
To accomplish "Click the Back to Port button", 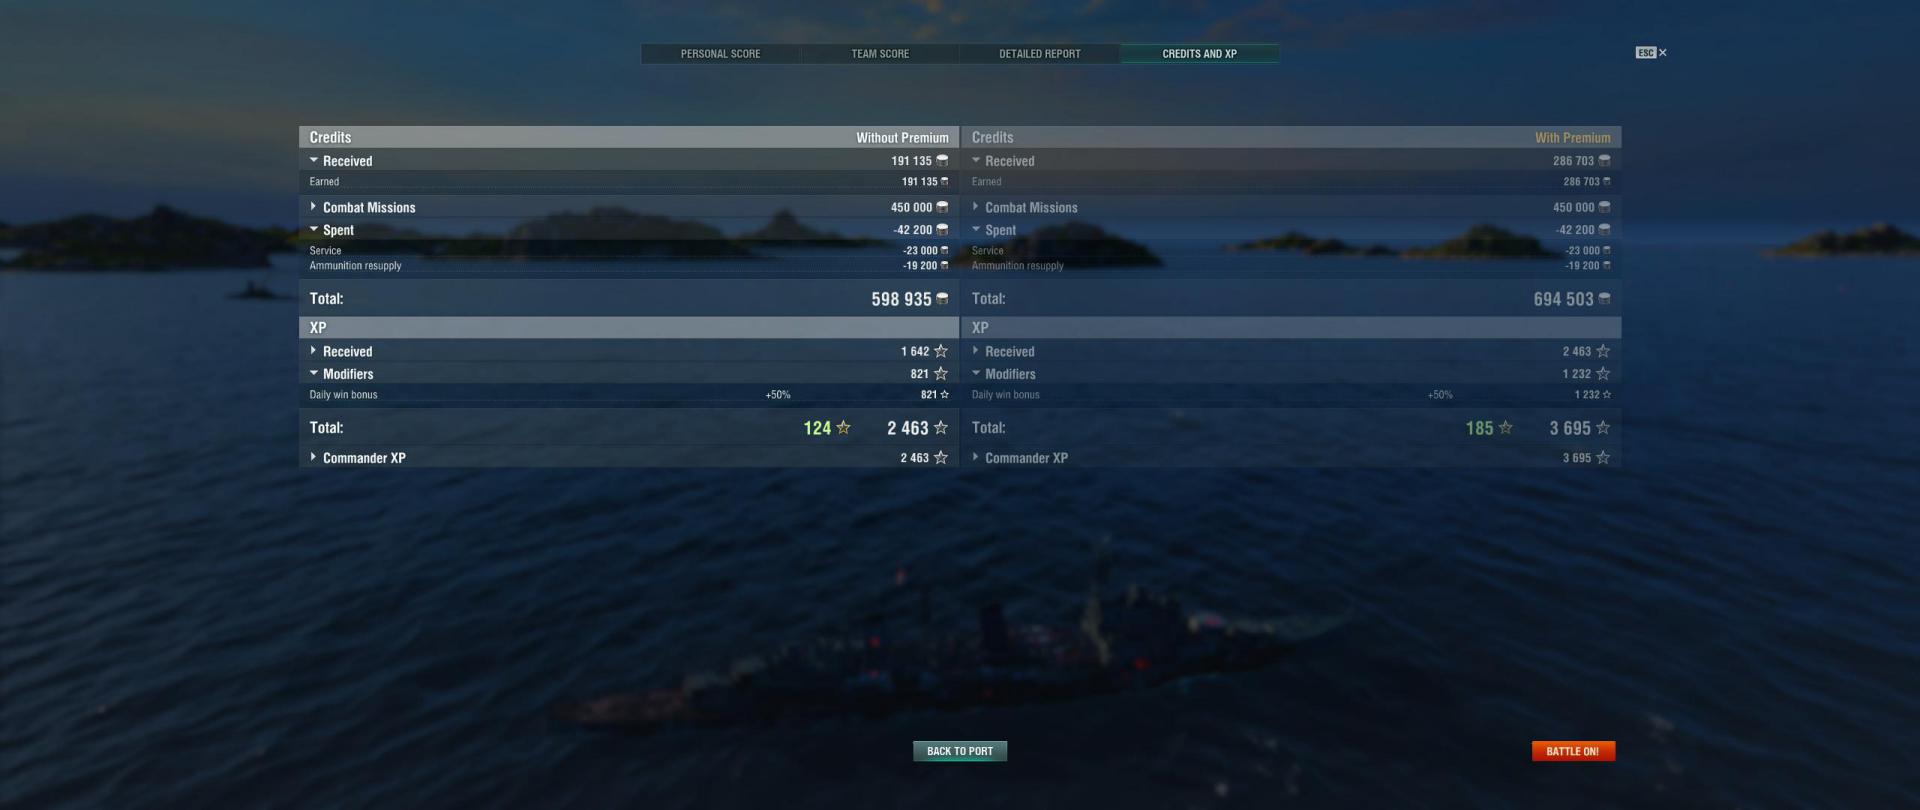I will click(x=960, y=751).
